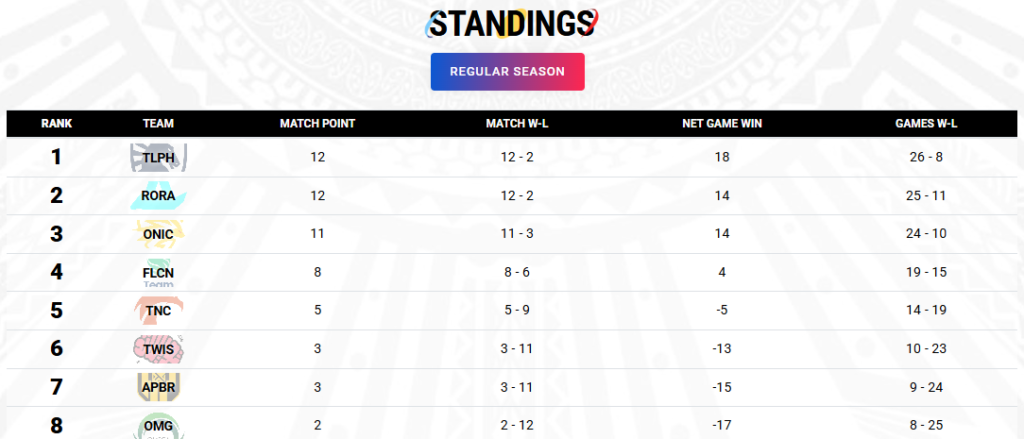Click the RORA team logo

[x=158, y=195]
